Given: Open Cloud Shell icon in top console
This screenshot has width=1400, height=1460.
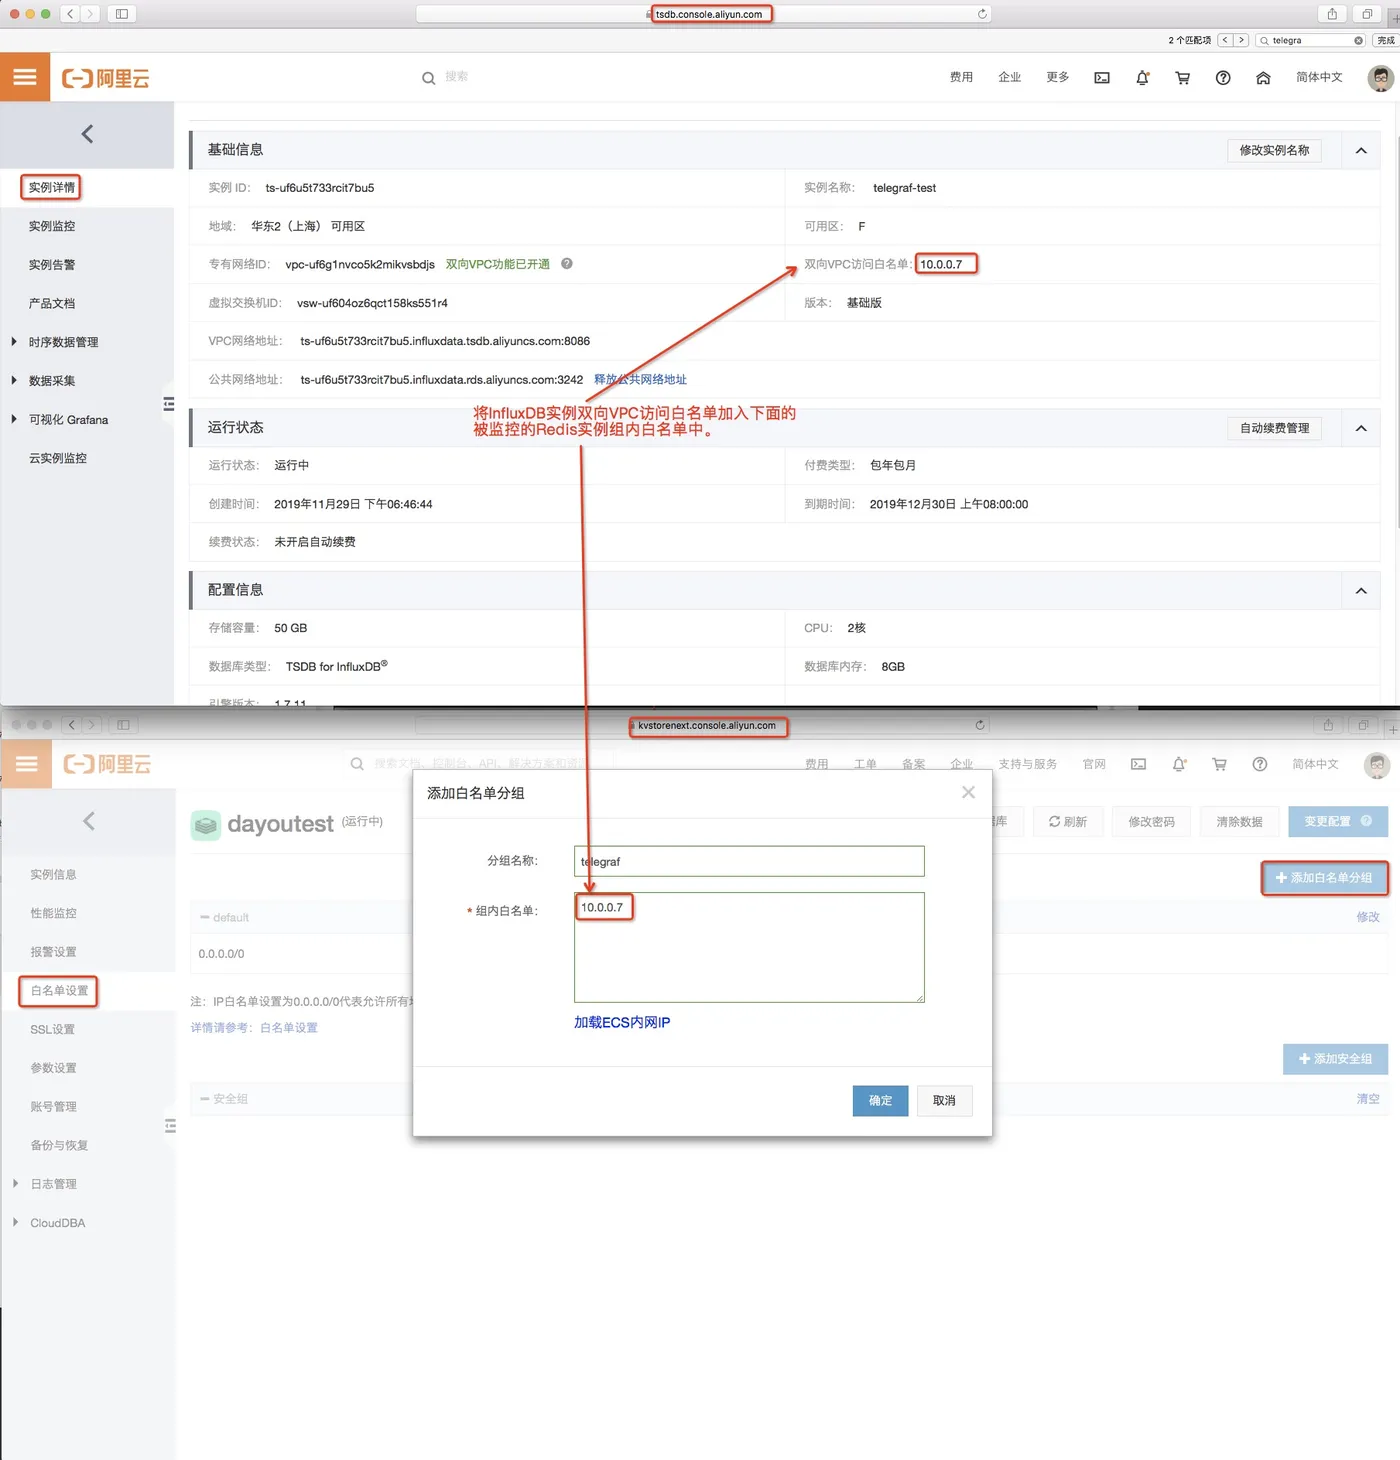Looking at the screenshot, I should (1102, 78).
